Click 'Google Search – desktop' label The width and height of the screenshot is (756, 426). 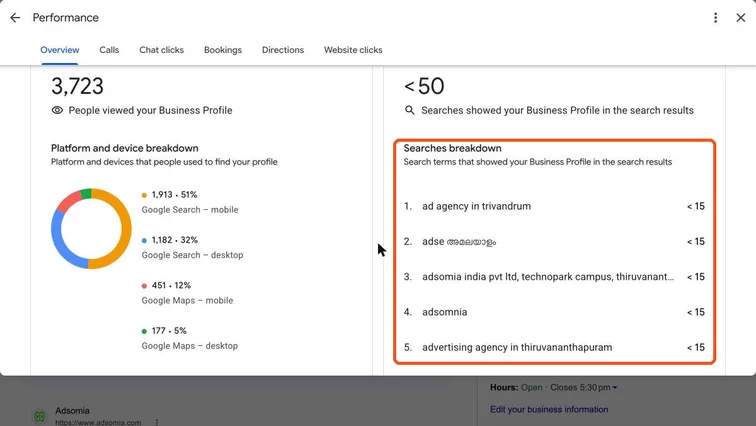pos(192,255)
